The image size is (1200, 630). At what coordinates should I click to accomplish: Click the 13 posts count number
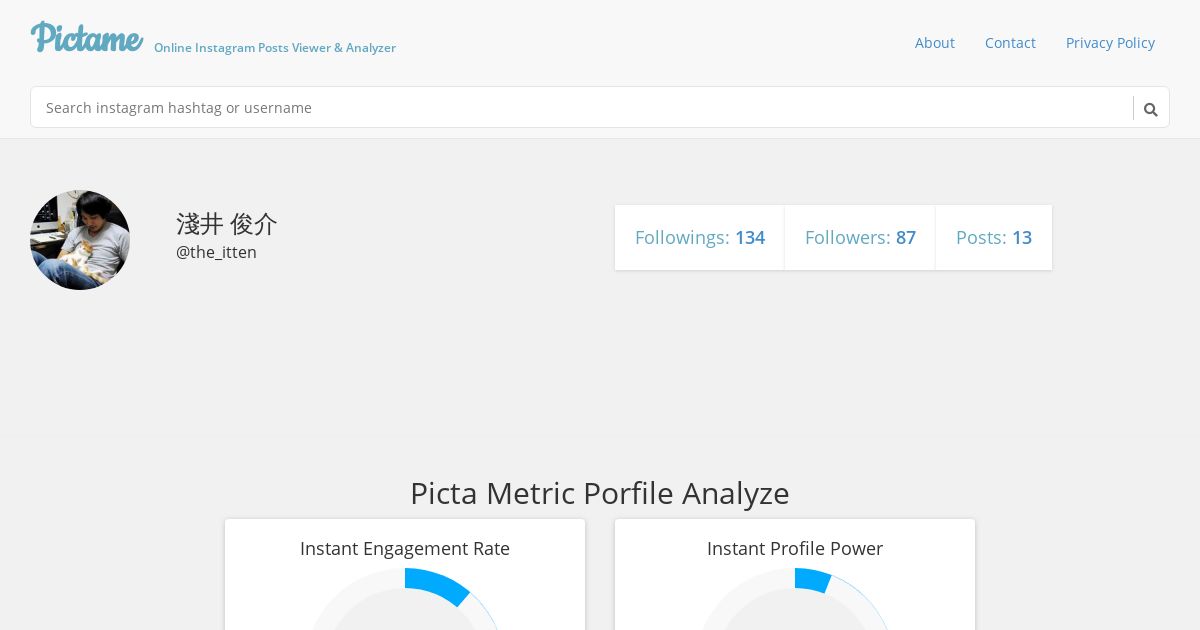(x=1022, y=238)
